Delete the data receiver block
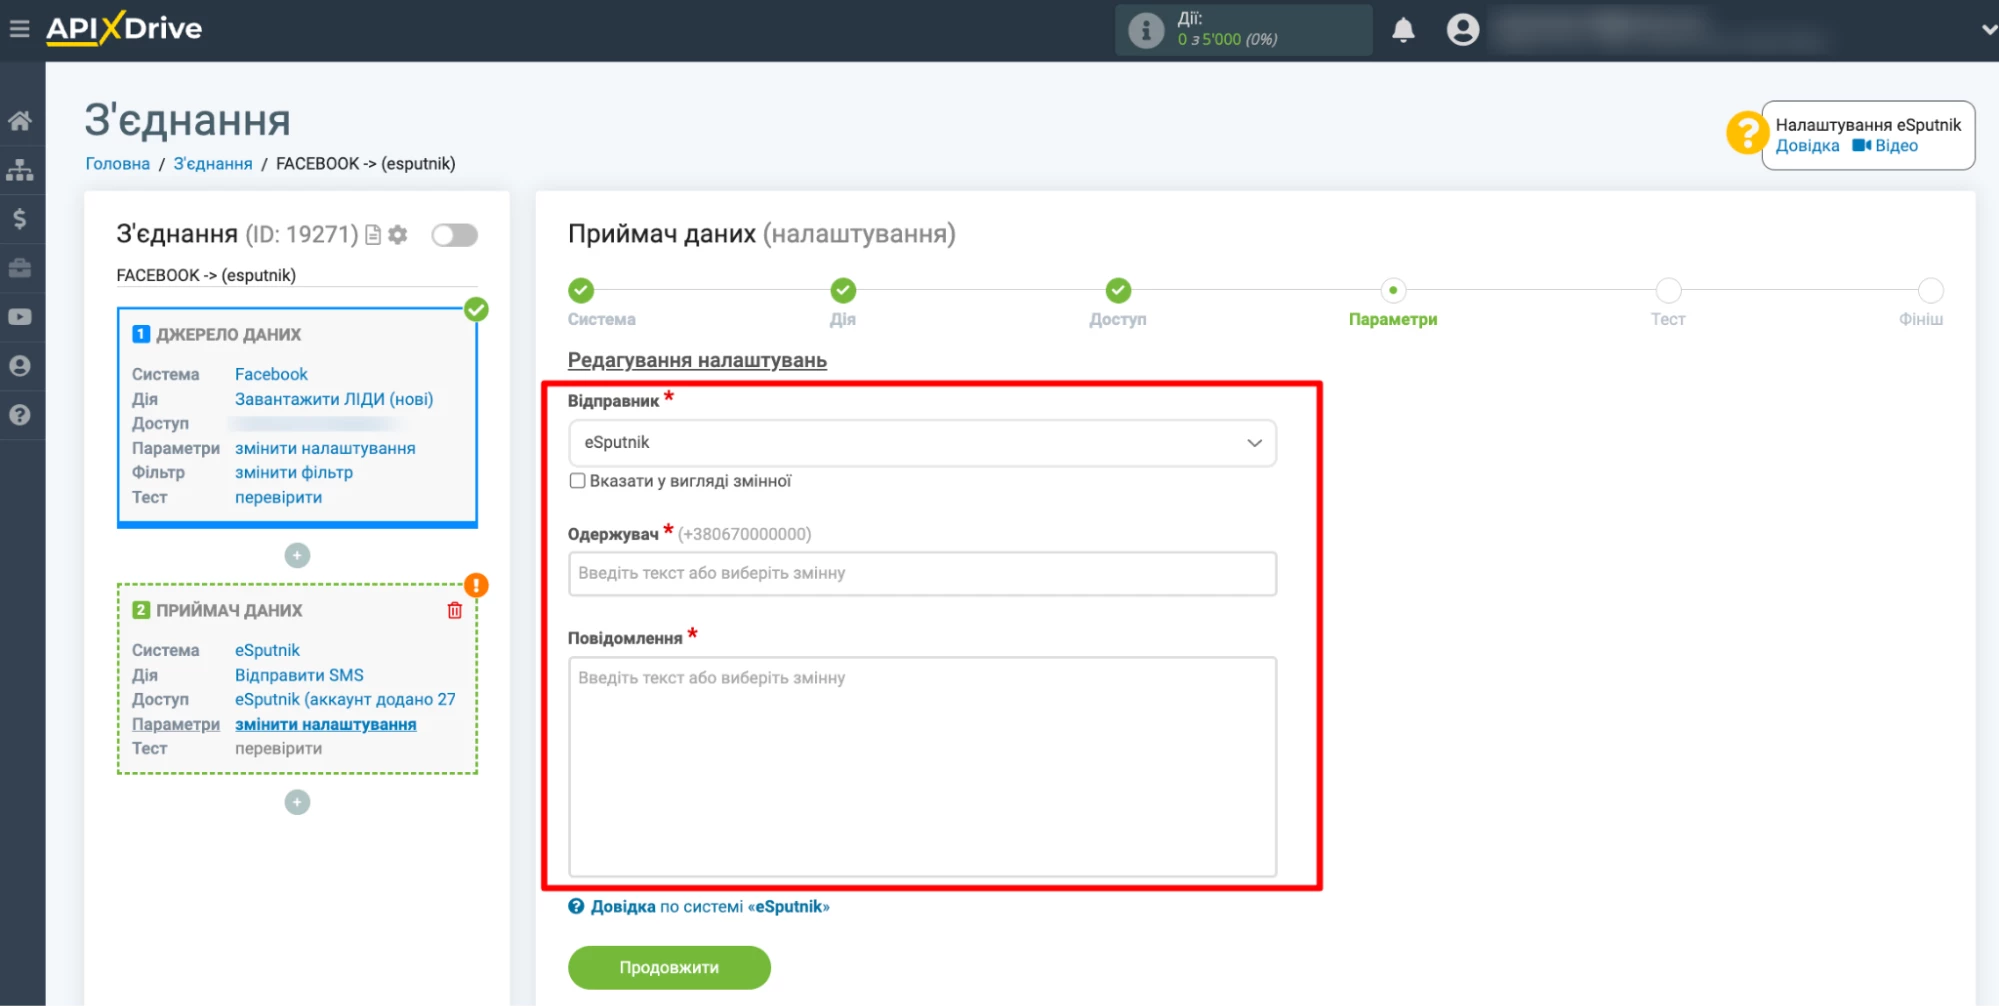Screen dimensions: 1999x1007 [454, 610]
